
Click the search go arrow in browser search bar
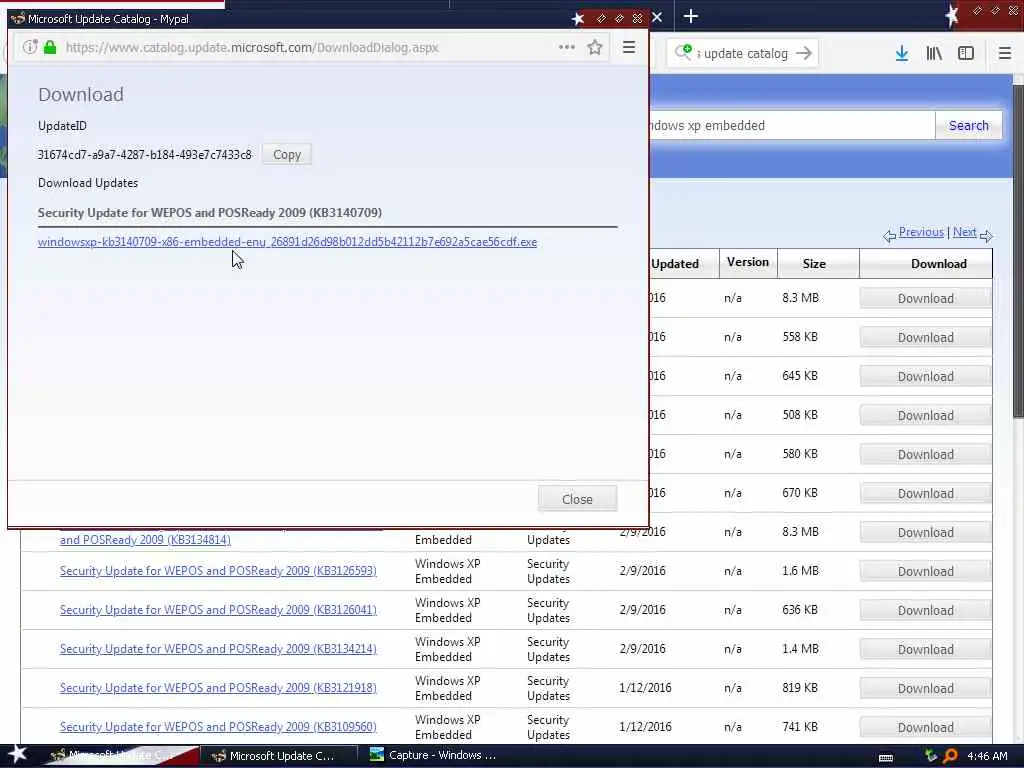tap(804, 53)
